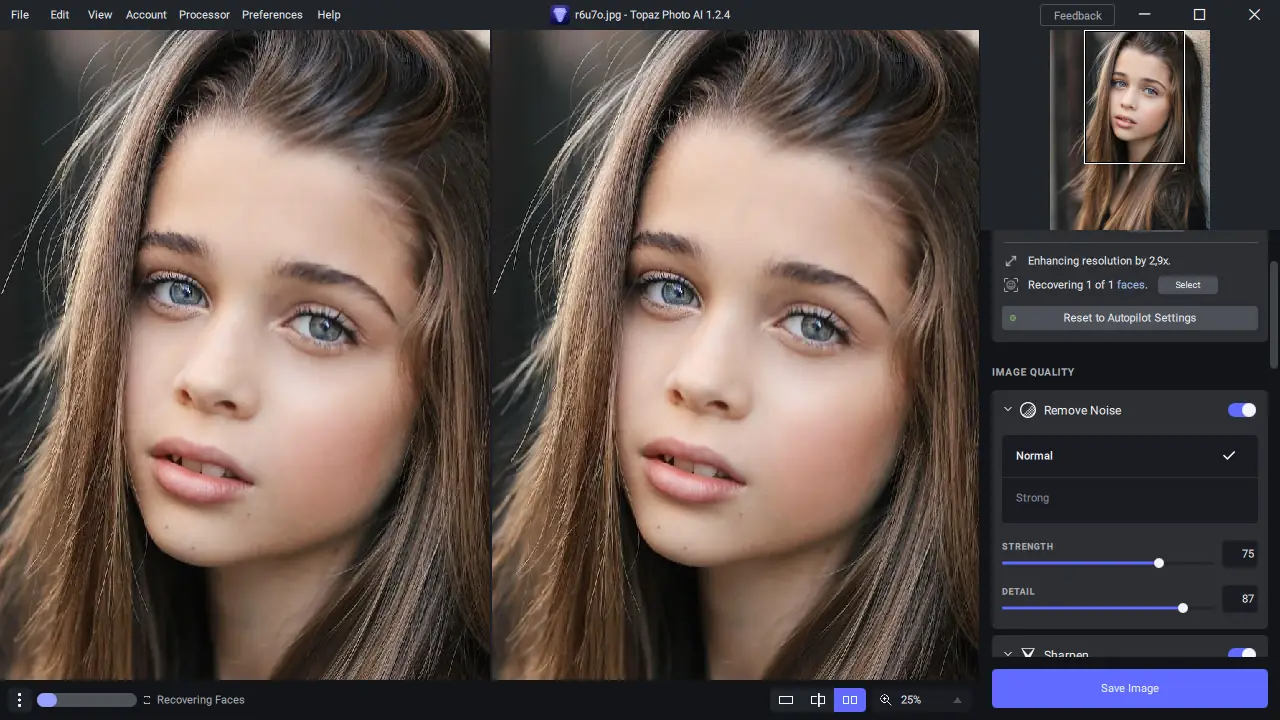Click the "Recovering Faces" status text
Screen dimensions: 1280x720
pyautogui.click(x=201, y=700)
